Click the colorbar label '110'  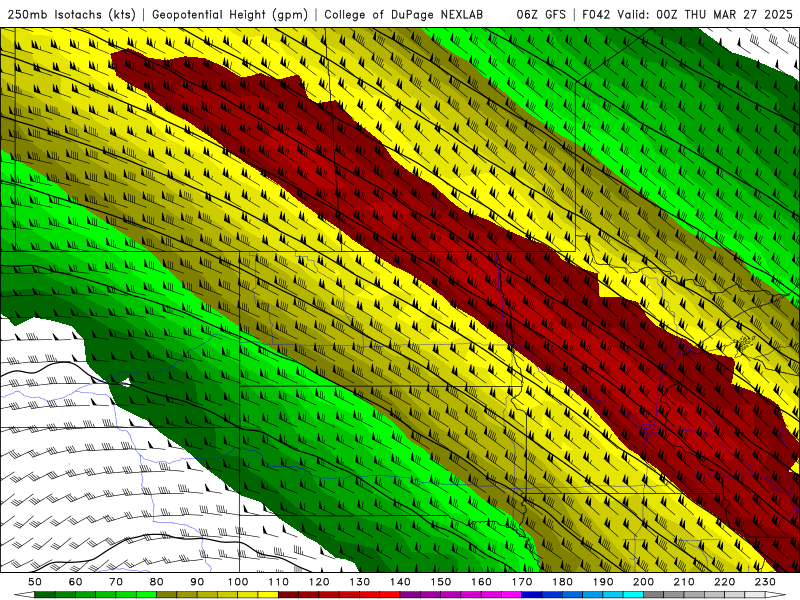point(279,582)
